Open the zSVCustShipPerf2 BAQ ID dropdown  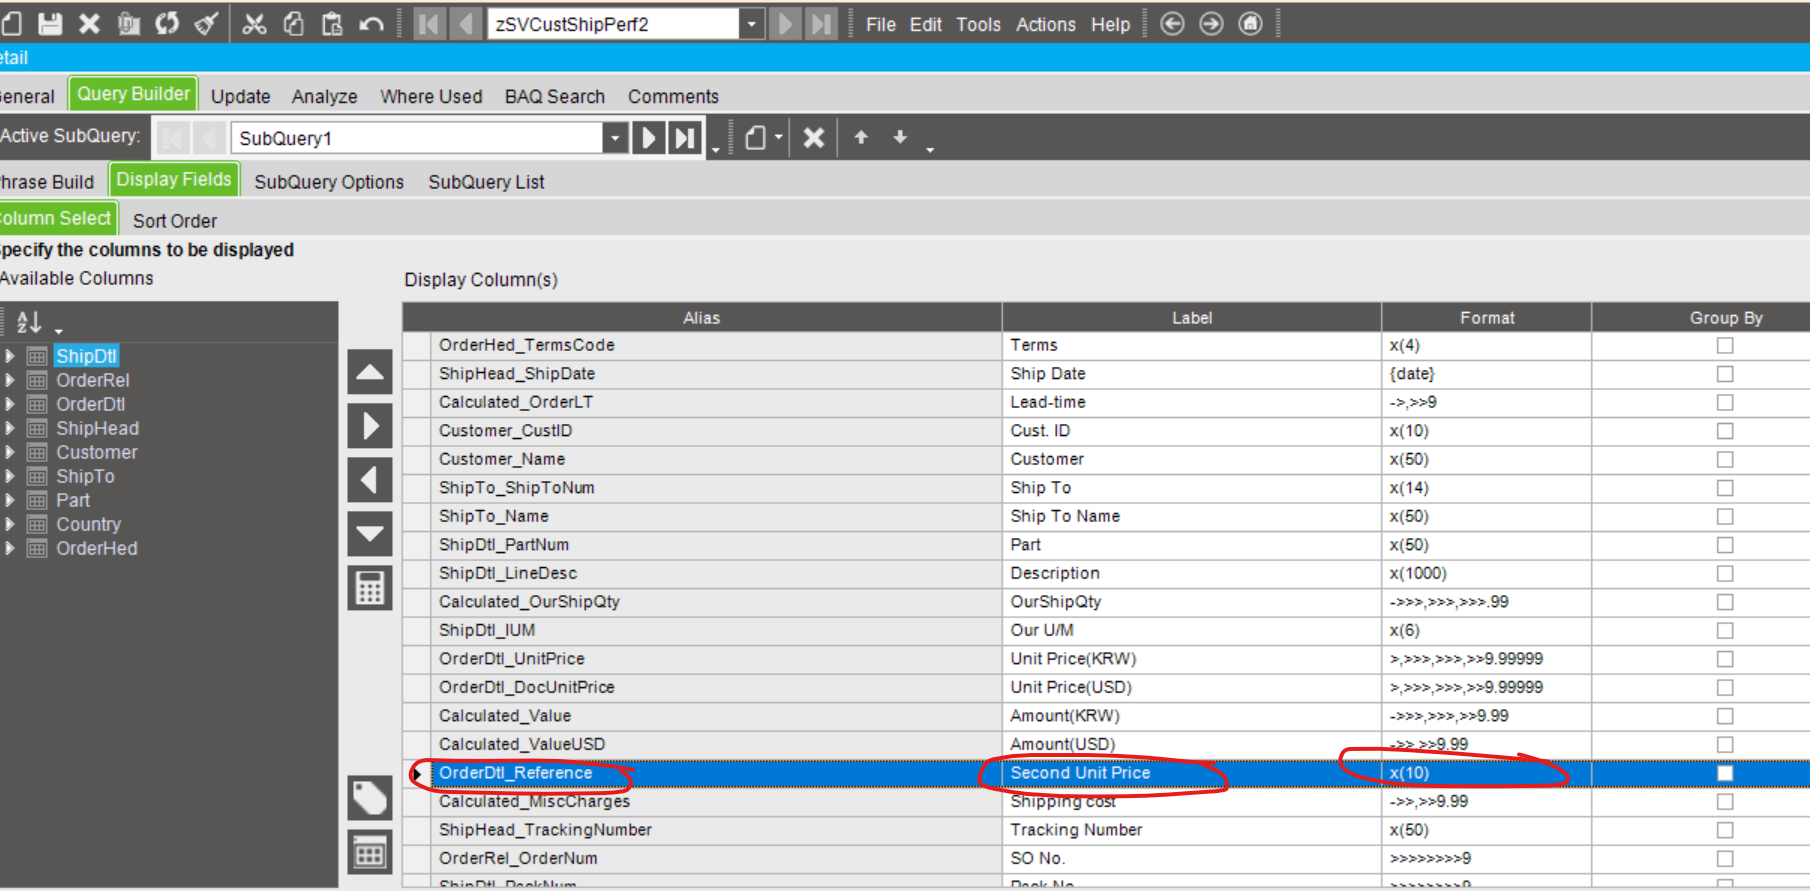(752, 23)
